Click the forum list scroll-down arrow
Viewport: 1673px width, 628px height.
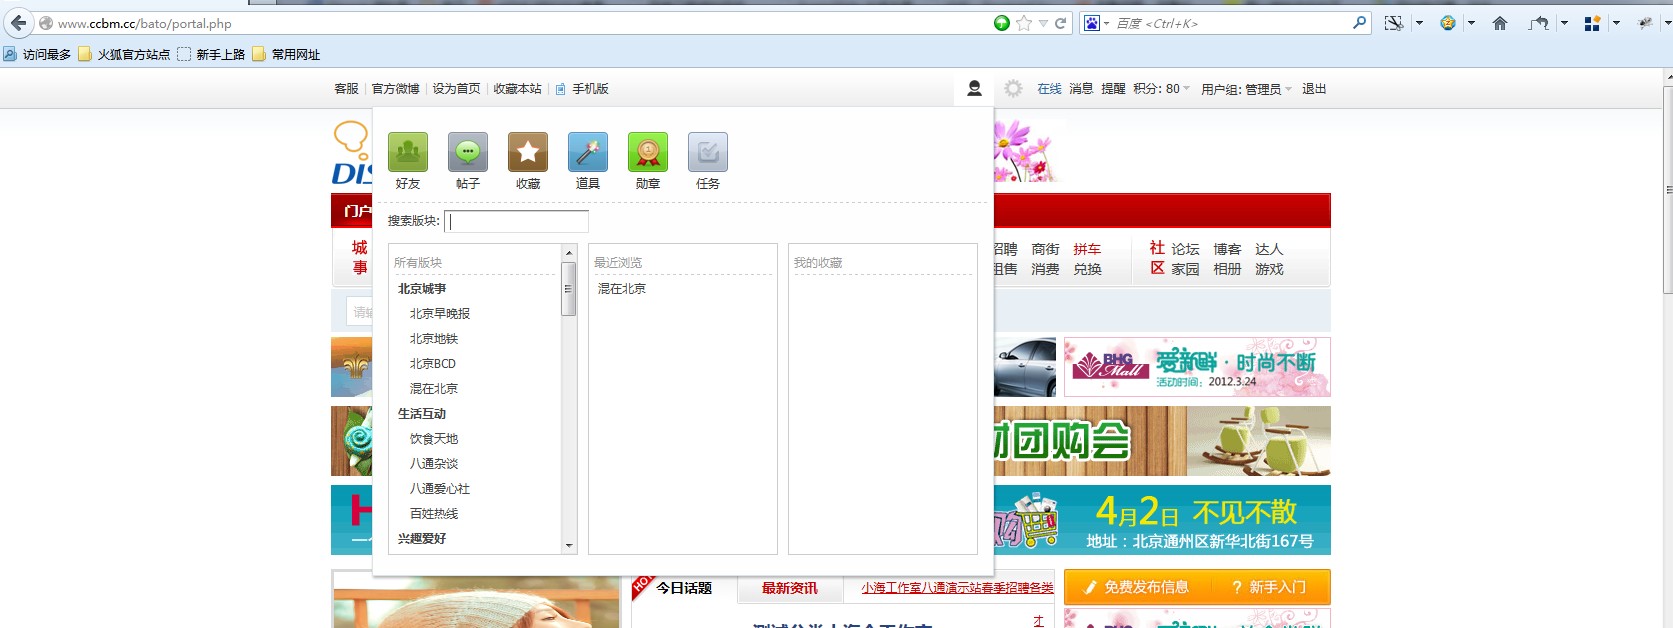tap(569, 546)
